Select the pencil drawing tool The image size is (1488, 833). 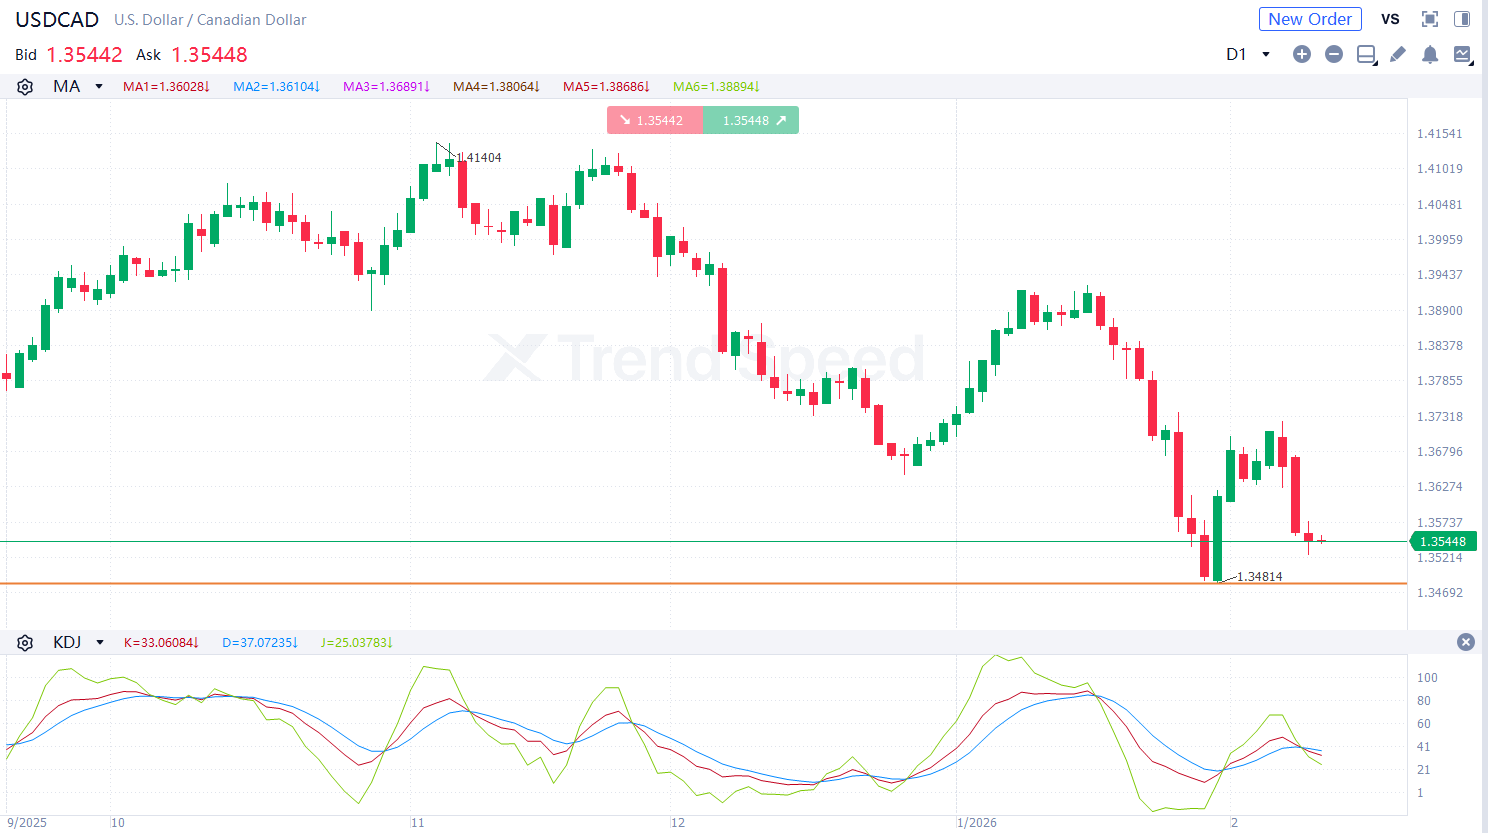point(1398,54)
